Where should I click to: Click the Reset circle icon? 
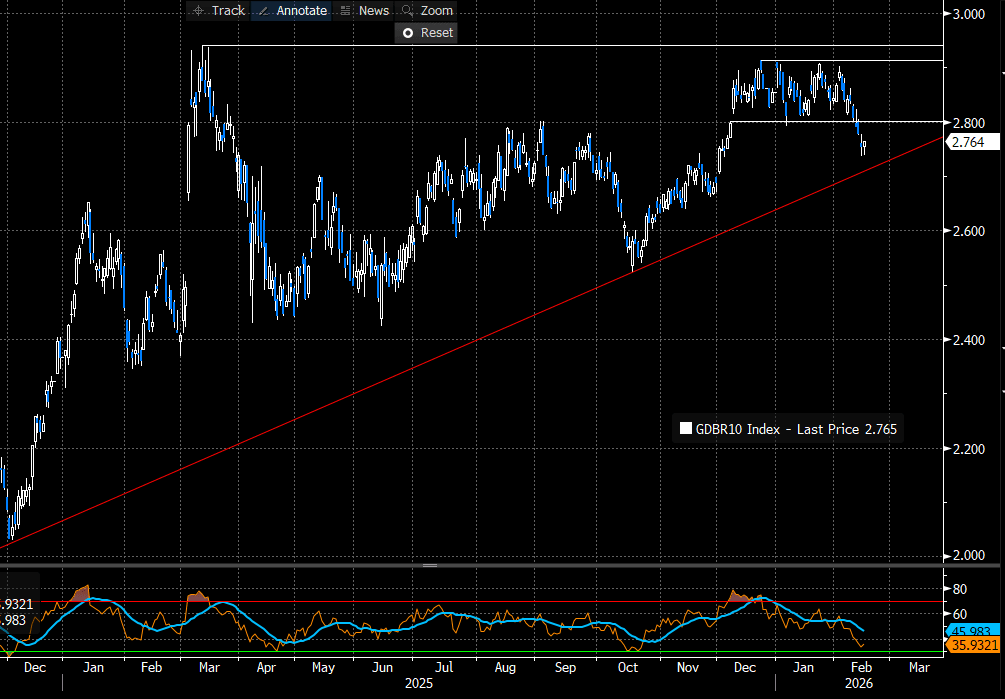(407, 33)
